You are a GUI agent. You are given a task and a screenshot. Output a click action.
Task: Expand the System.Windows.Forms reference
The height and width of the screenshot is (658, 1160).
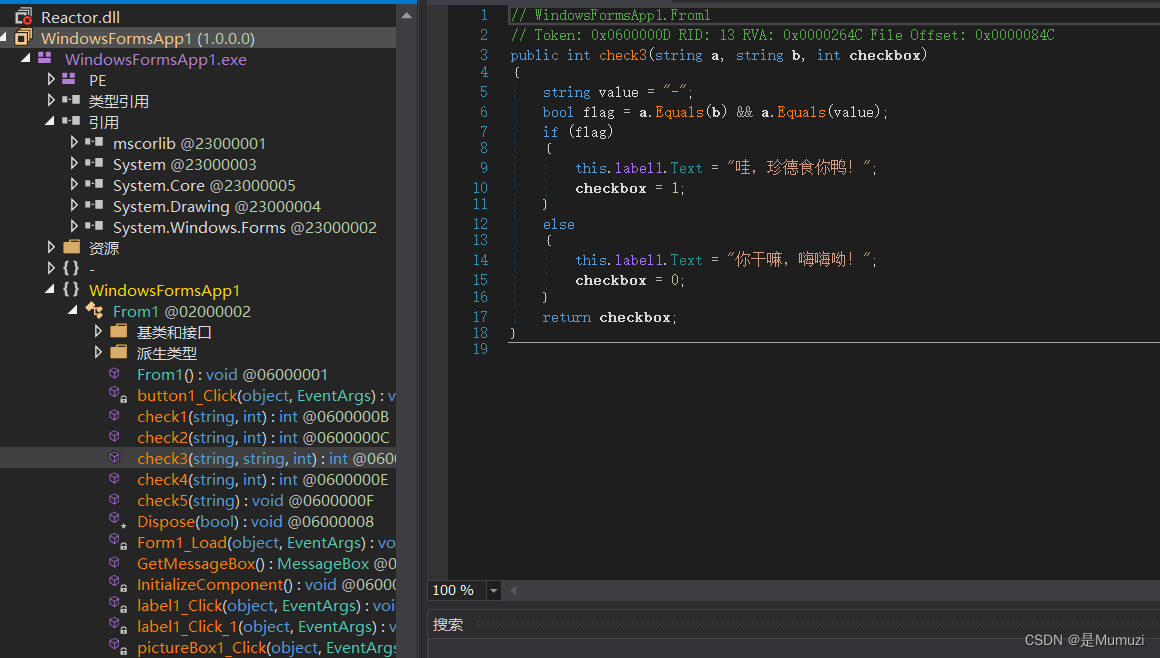[x=74, y=226]
